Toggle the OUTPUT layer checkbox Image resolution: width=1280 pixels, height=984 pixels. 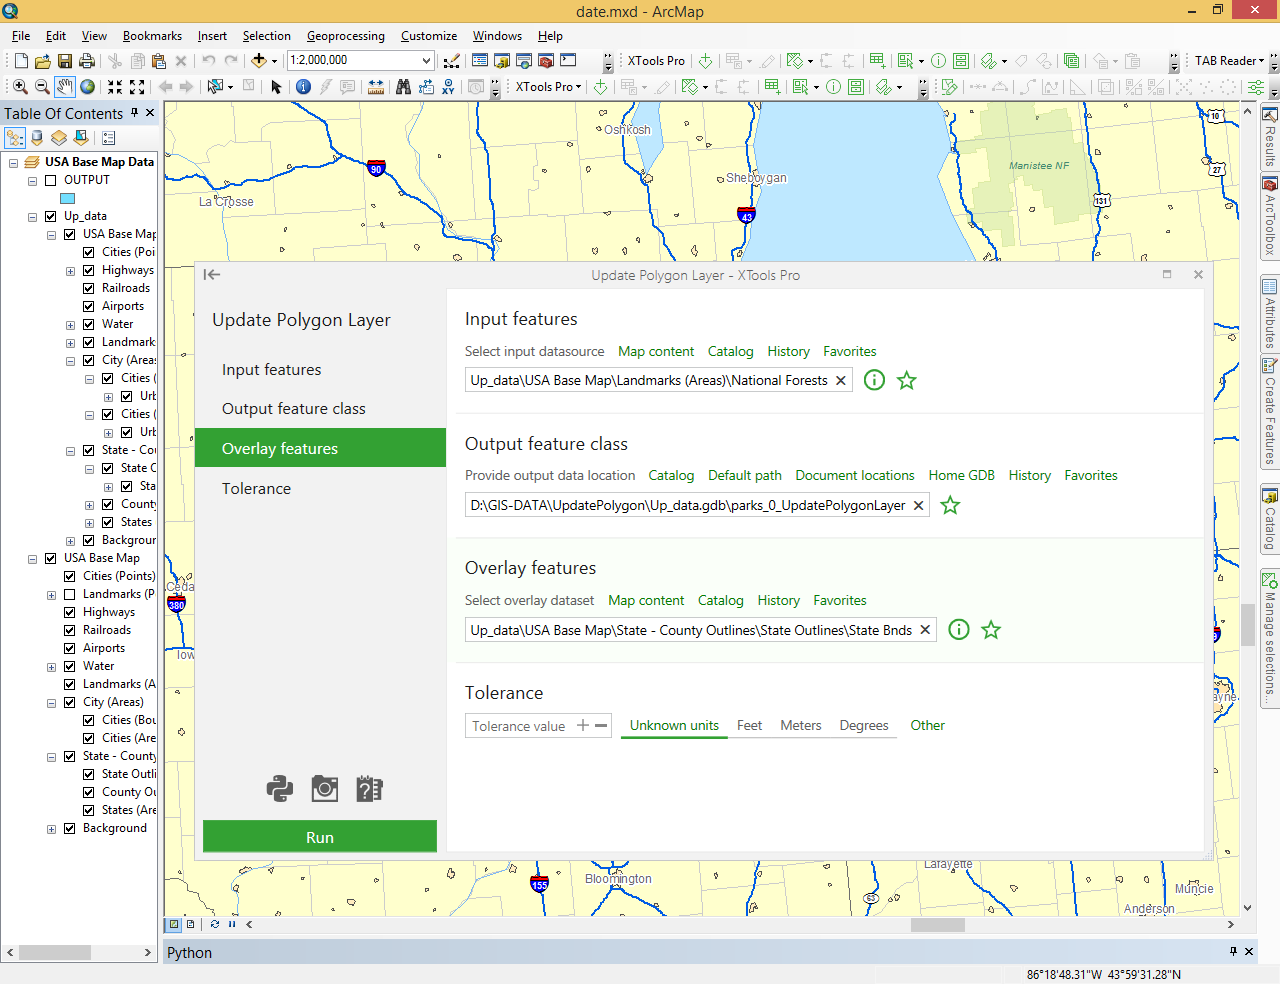pos(50,180)
